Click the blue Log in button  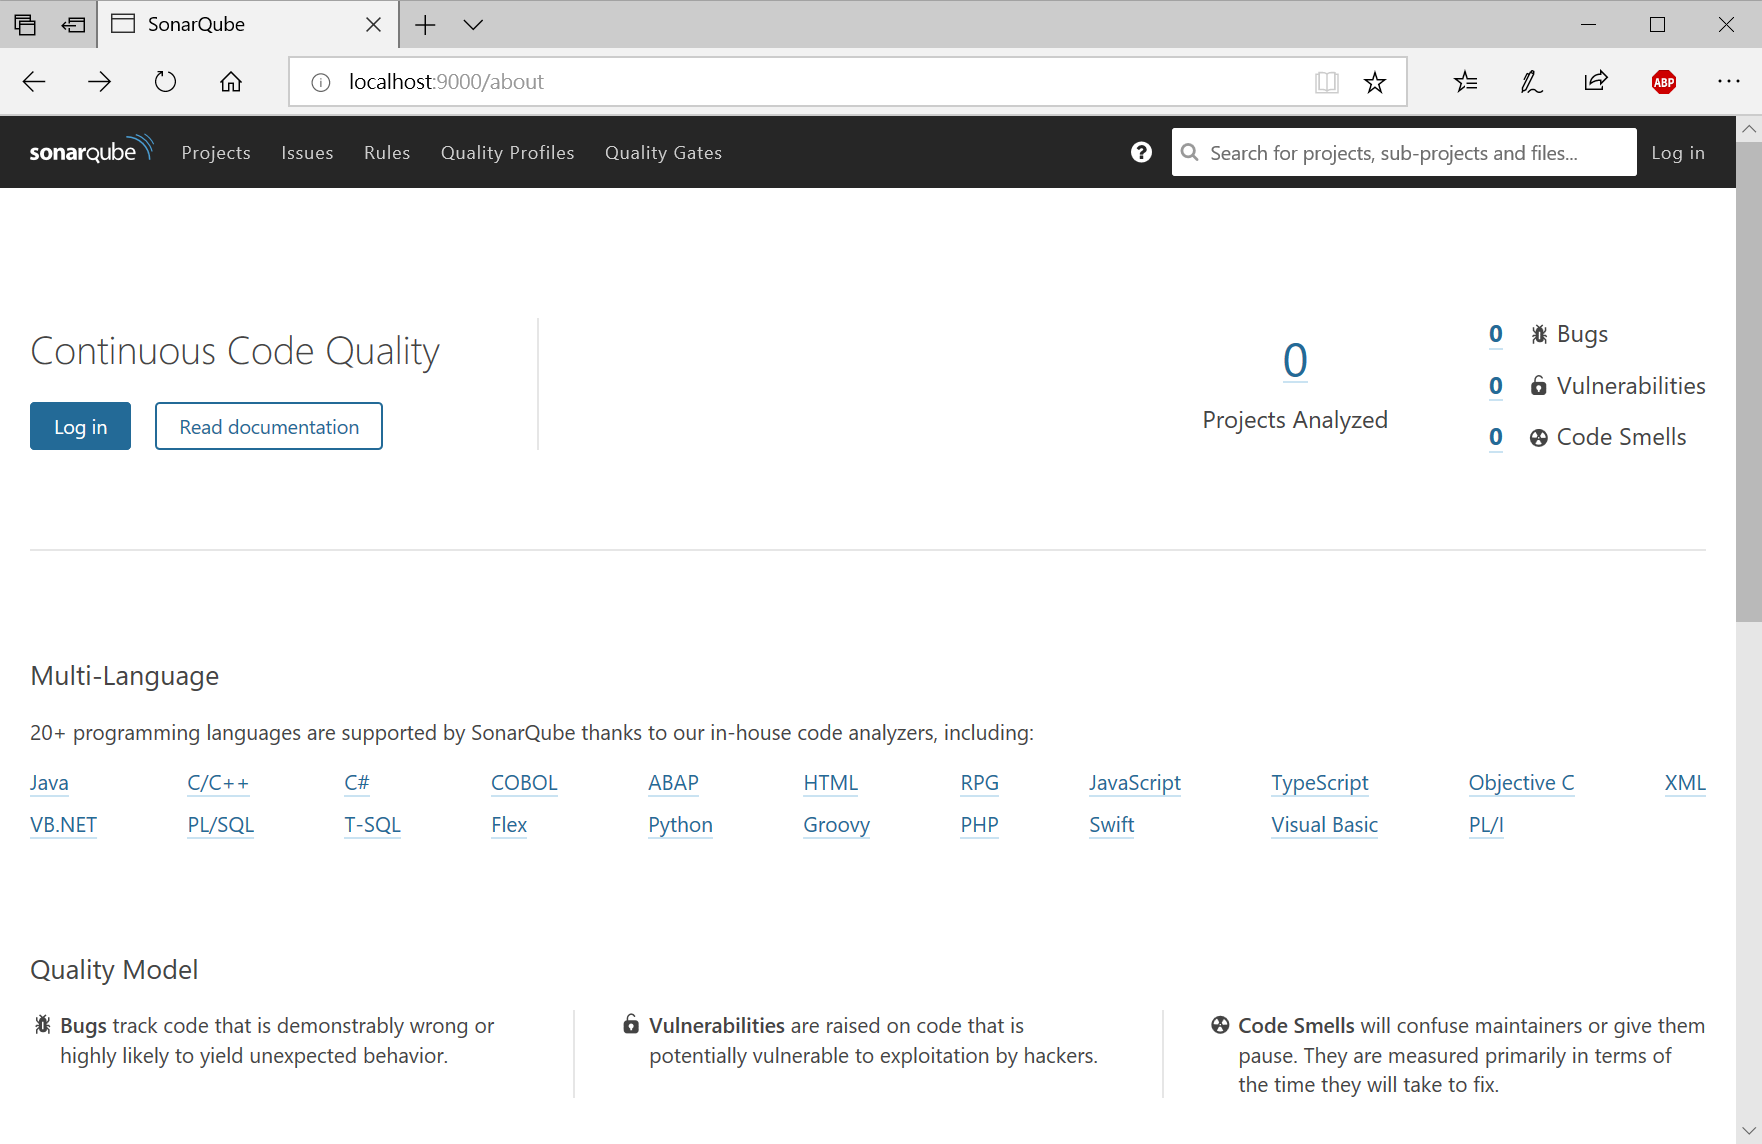click(80, 426)
